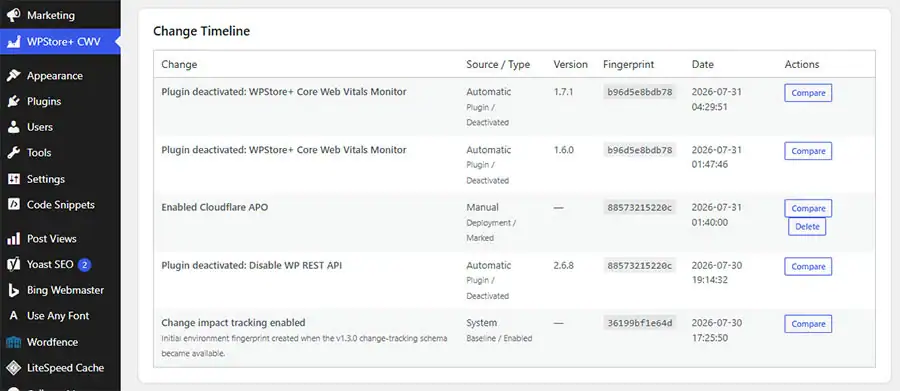Click date 2026-07-30 19:14:32
The image size is (900, 391).
(x=717, y=273)
